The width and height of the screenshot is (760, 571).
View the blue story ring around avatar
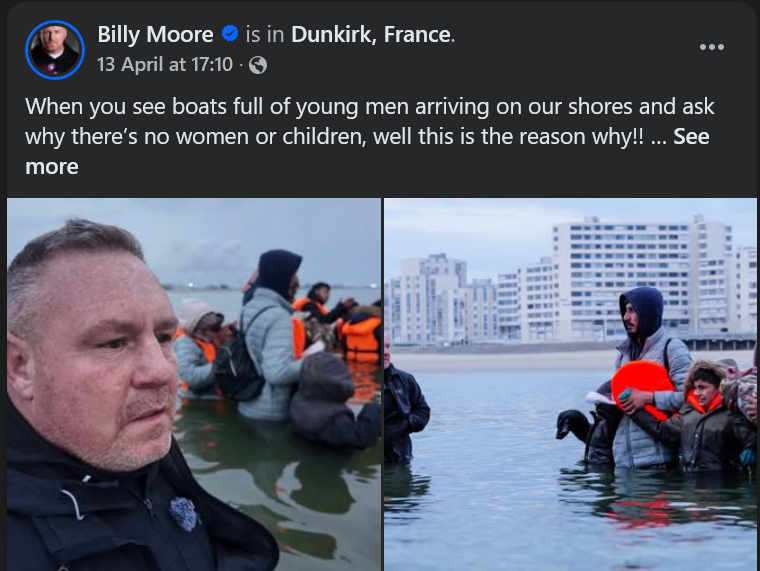[55, 50]
